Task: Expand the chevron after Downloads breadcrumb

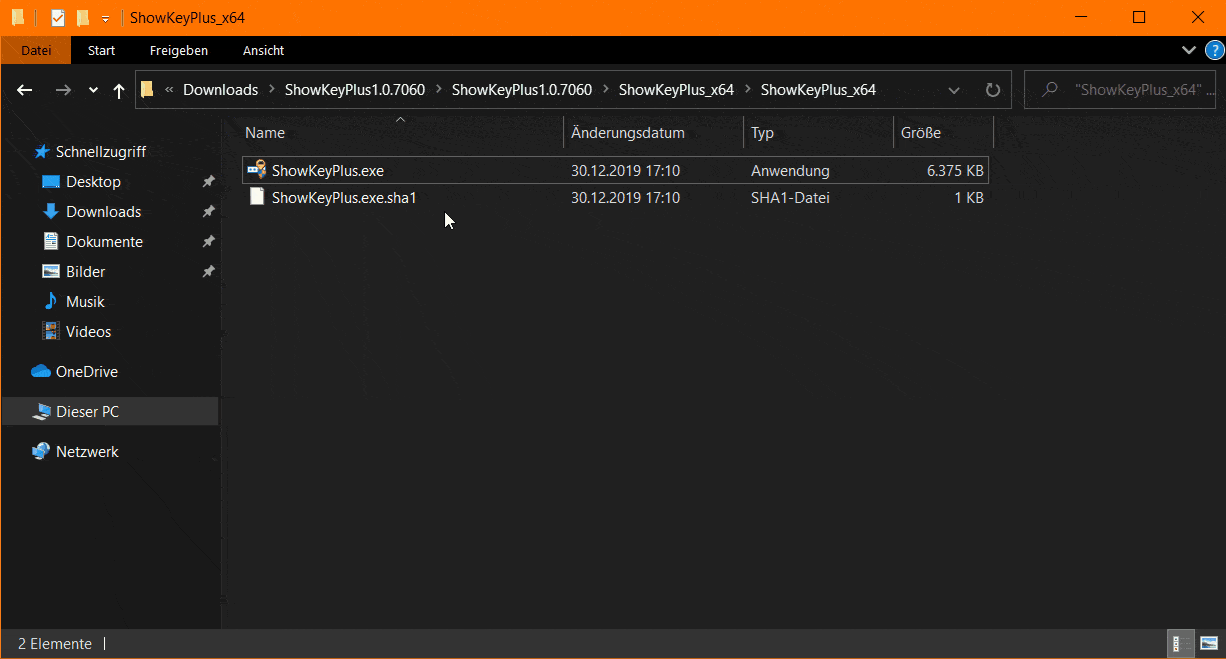Action: click(x=271, y=90)
